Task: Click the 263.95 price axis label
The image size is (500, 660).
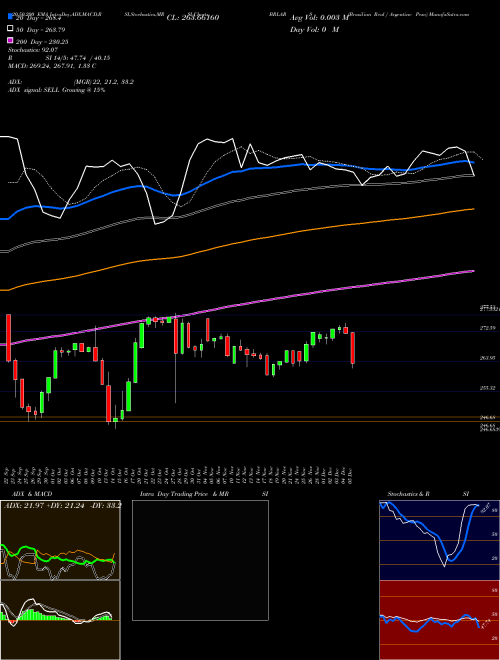Action: click(x=487, y=358)
